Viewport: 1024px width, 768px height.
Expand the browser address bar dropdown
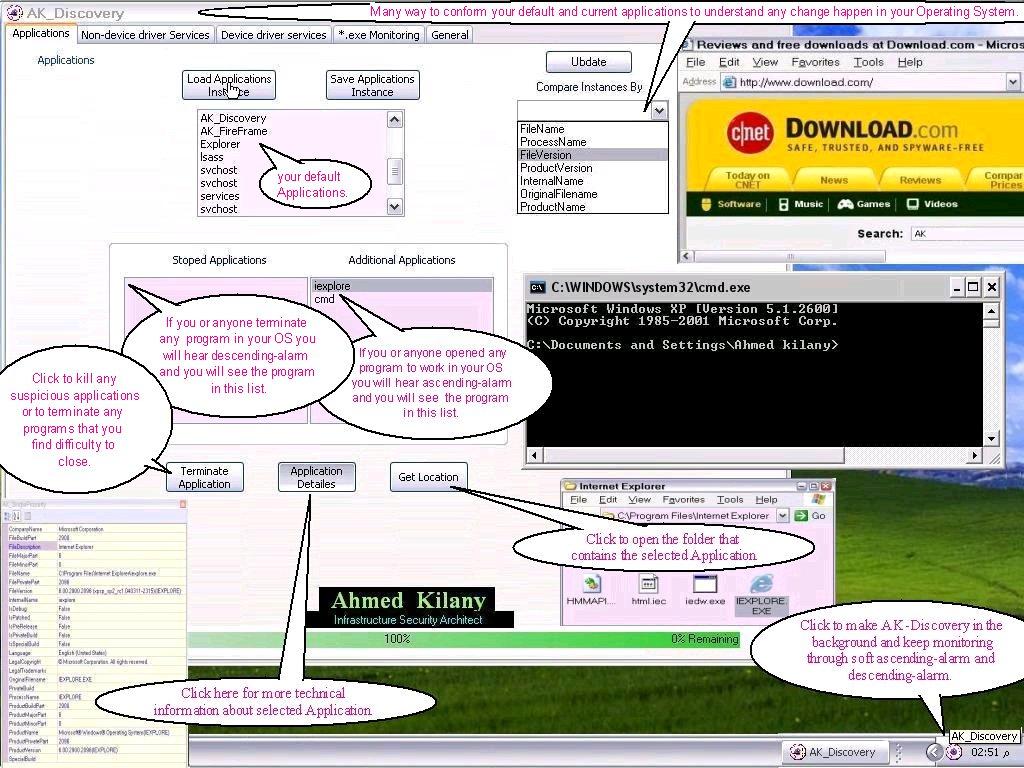pyautogui.click(x=1012, y=82)
